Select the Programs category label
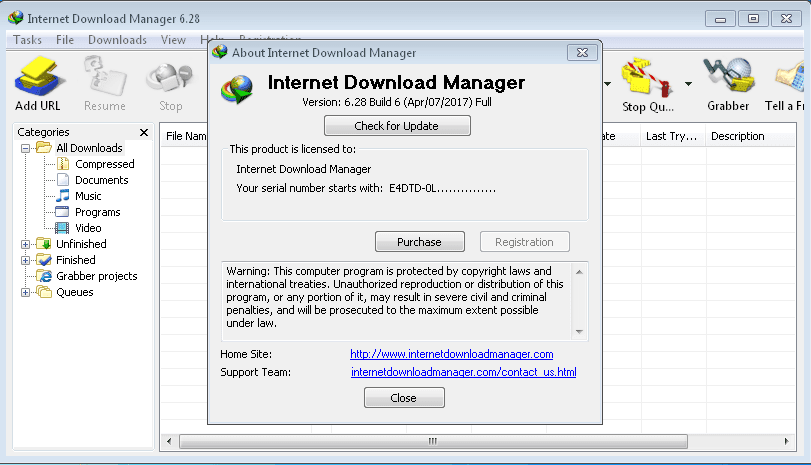 click(x=97, y=212)
